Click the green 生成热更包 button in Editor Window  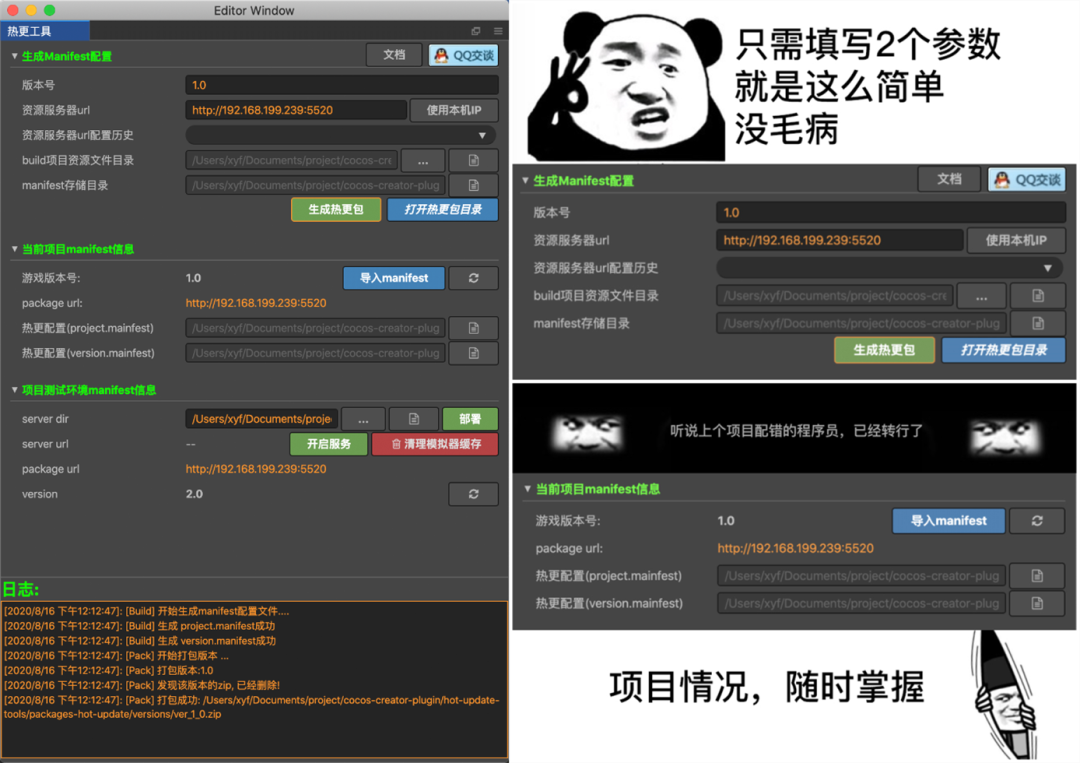coord(336,209)
